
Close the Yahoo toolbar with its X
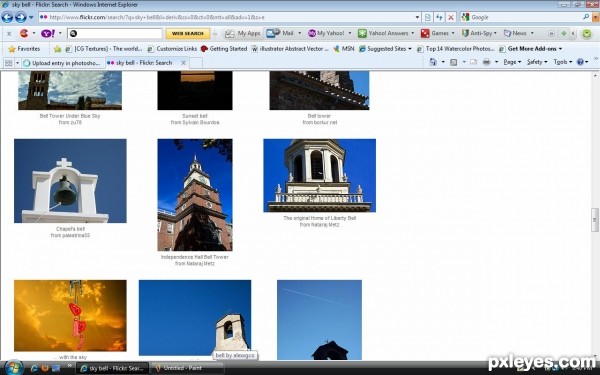[9, 34]
